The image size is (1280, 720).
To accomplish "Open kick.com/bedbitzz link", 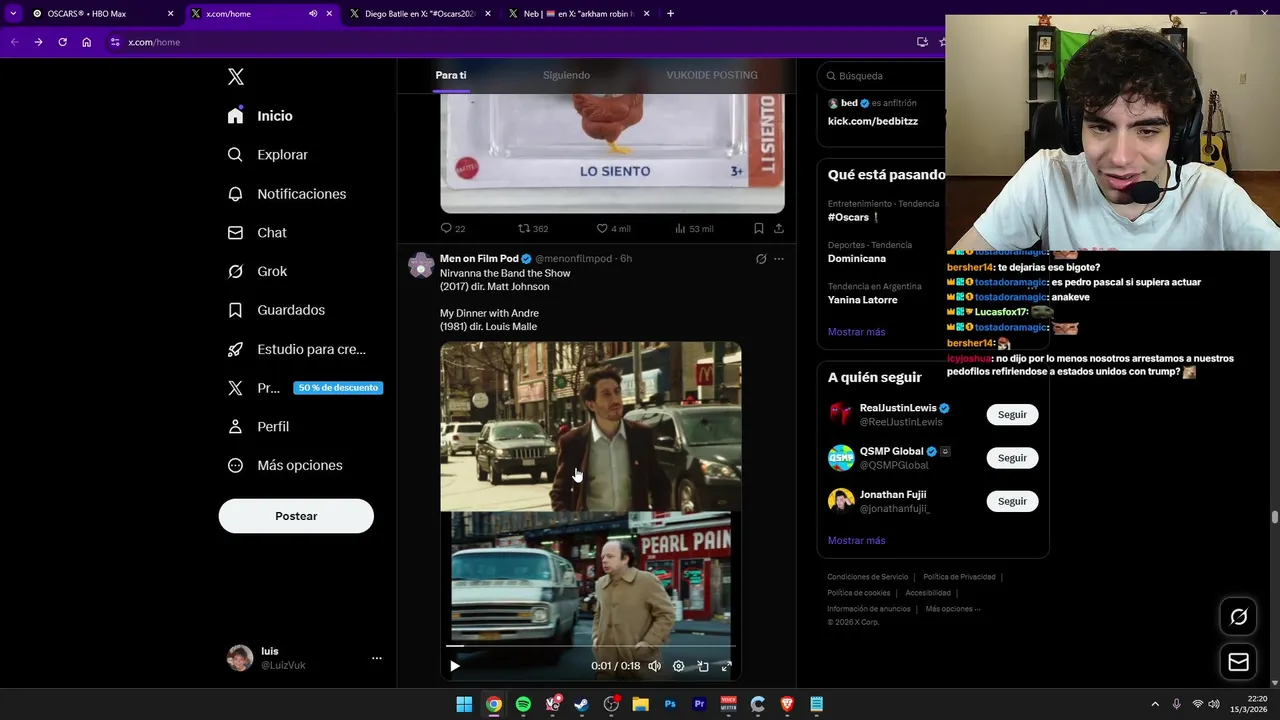I will click(873, 121).
